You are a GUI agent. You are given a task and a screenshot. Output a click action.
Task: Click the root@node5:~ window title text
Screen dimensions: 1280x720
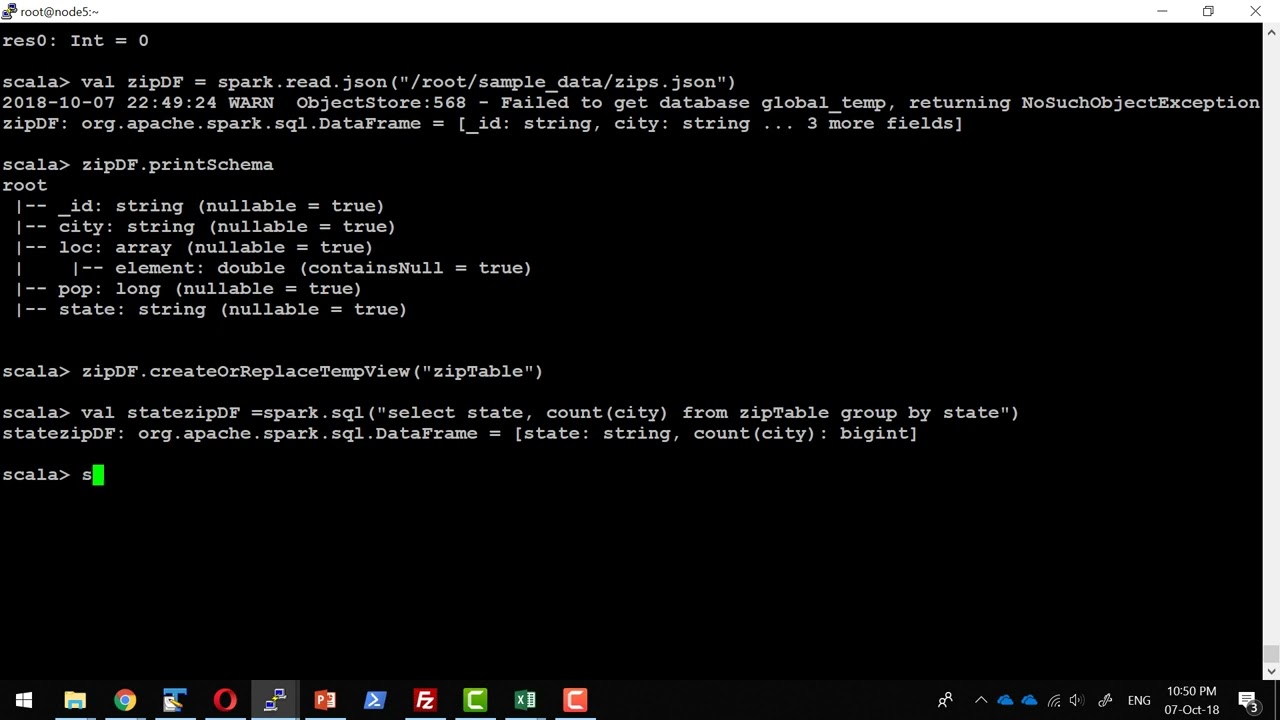(x=59, y=12)
